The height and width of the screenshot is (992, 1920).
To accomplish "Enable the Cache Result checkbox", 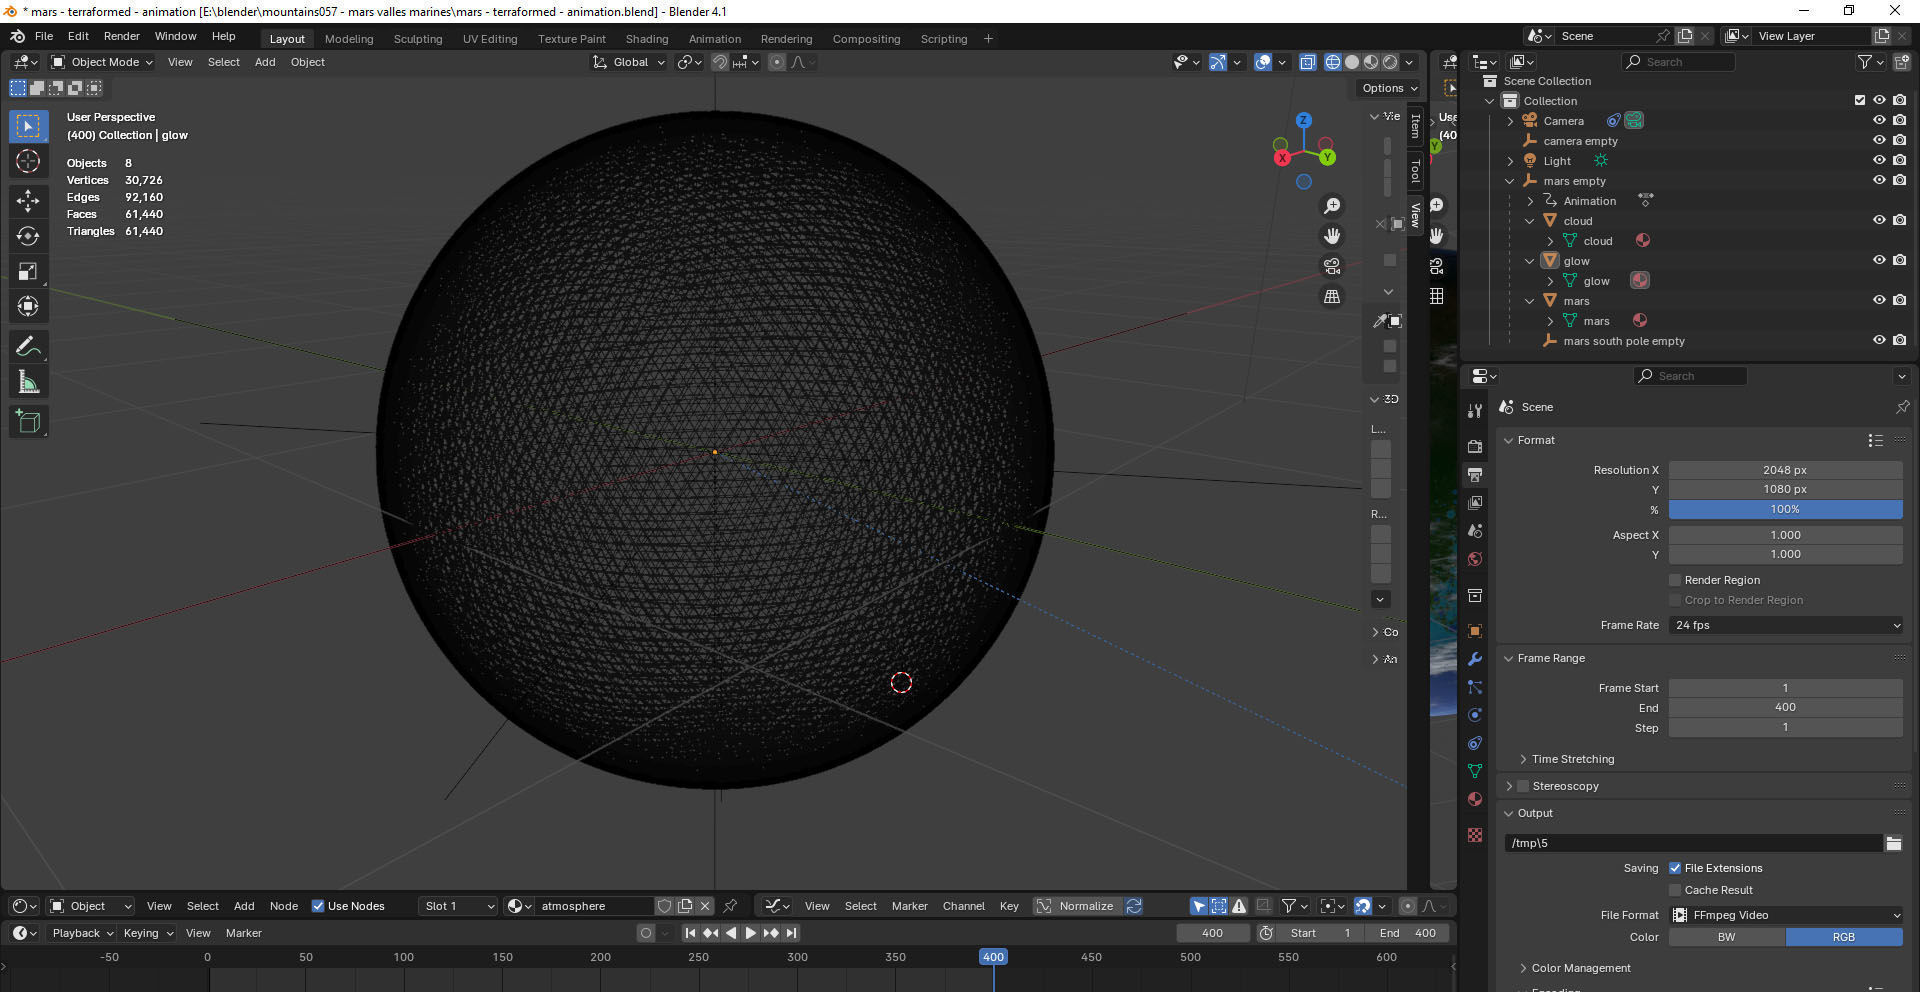I will (1675, 890).
